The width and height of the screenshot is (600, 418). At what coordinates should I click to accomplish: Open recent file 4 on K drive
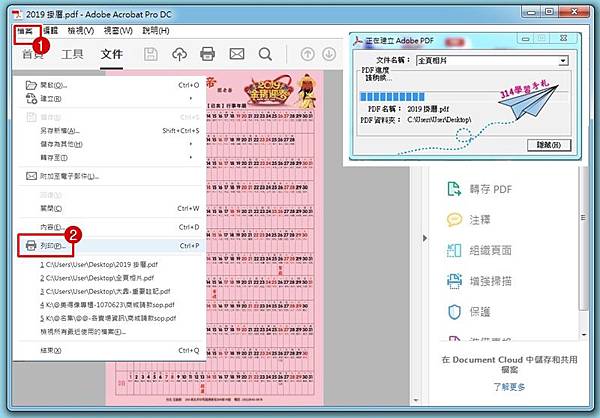coord(108,305)
